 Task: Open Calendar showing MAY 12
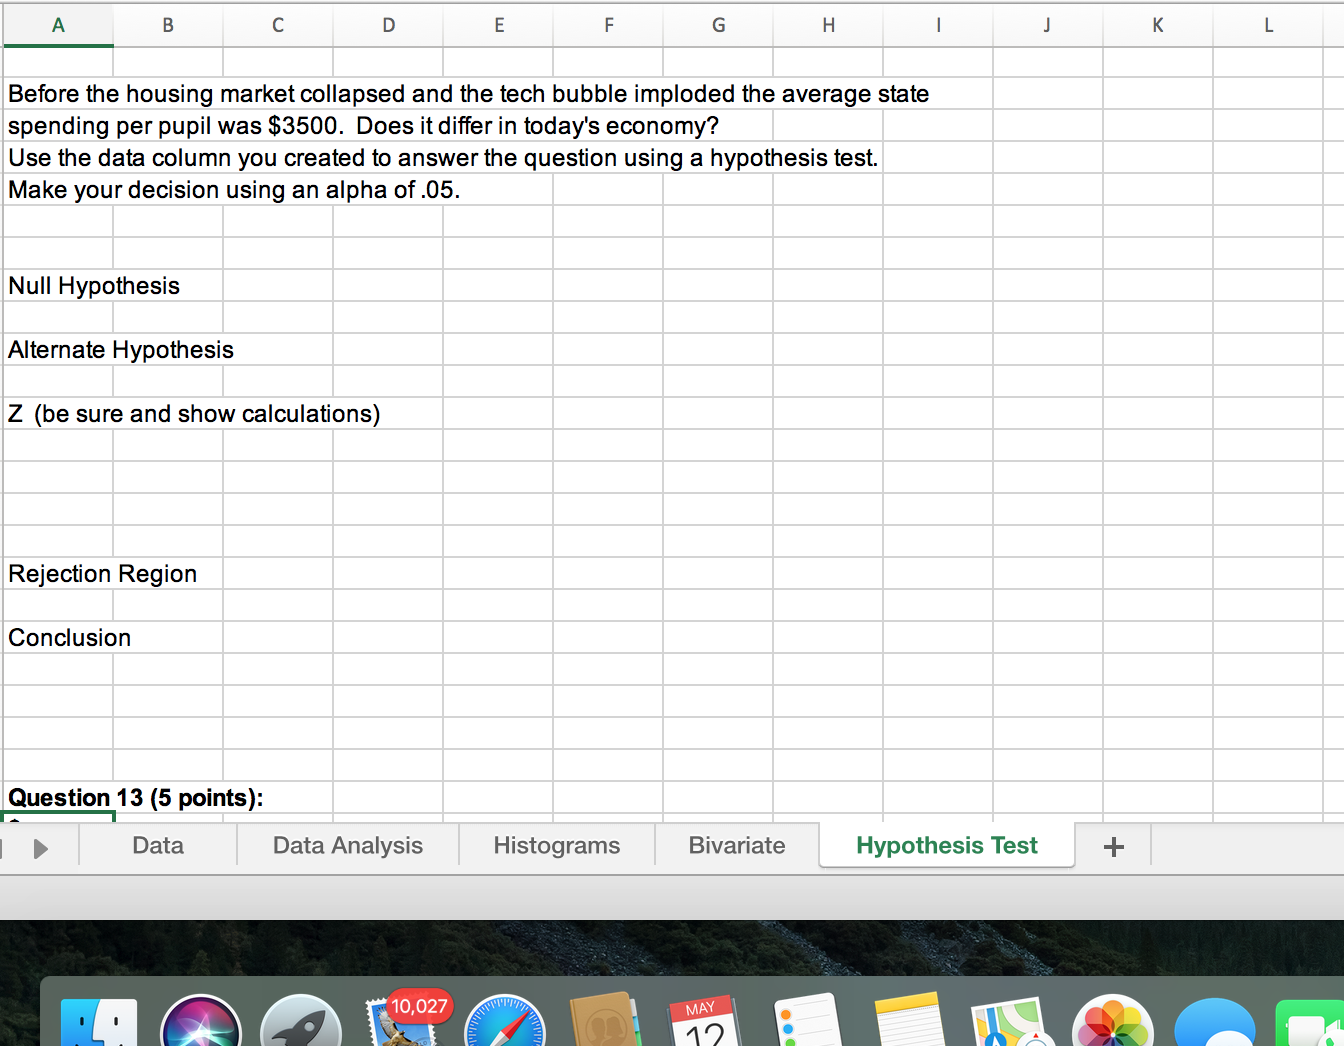(703, 1022)
